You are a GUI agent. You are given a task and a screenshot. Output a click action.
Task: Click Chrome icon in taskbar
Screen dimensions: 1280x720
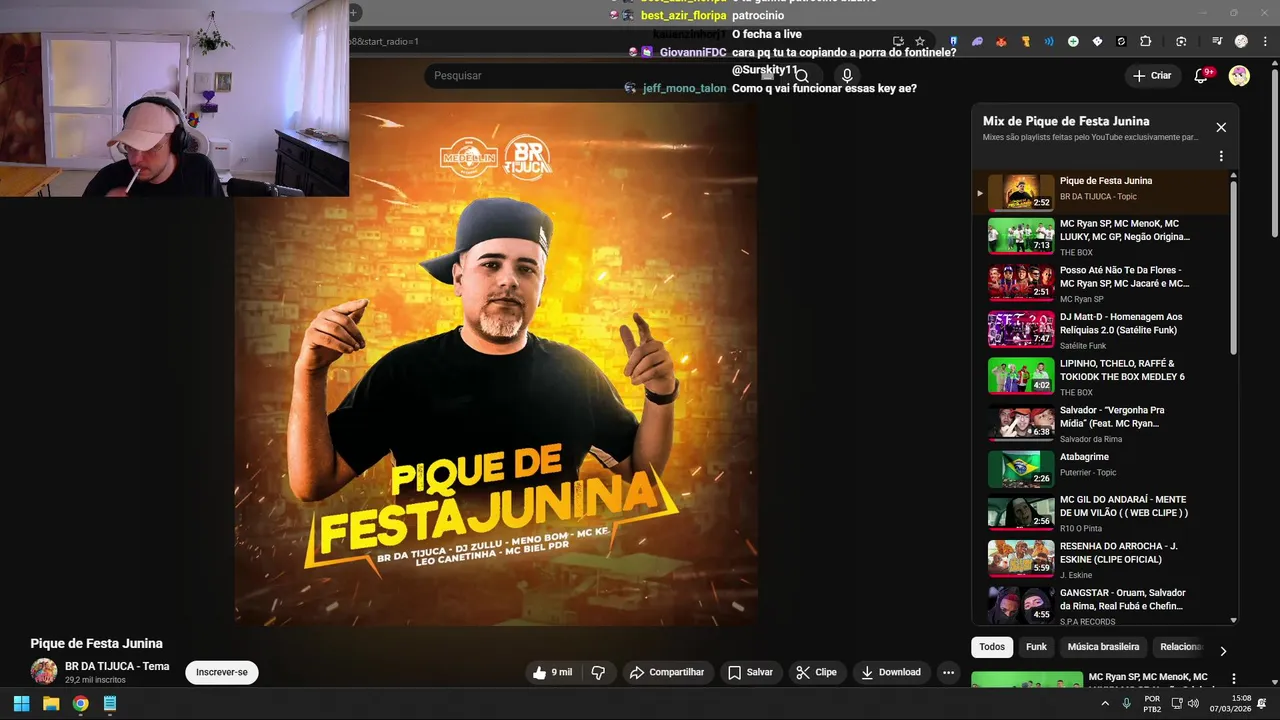click(x=80, y=703)
